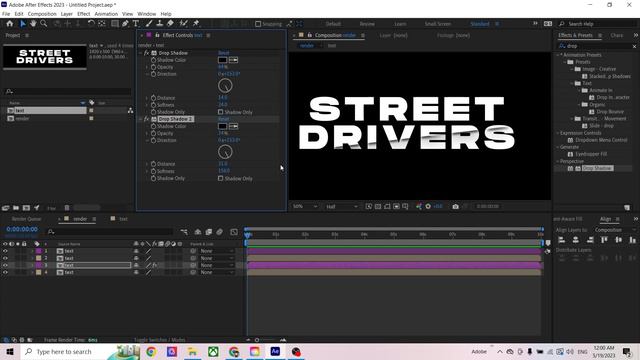Select the Home icon in toolbar
Image resolution: width=640 pixels, height=360 pixels.
click(10, 24)
